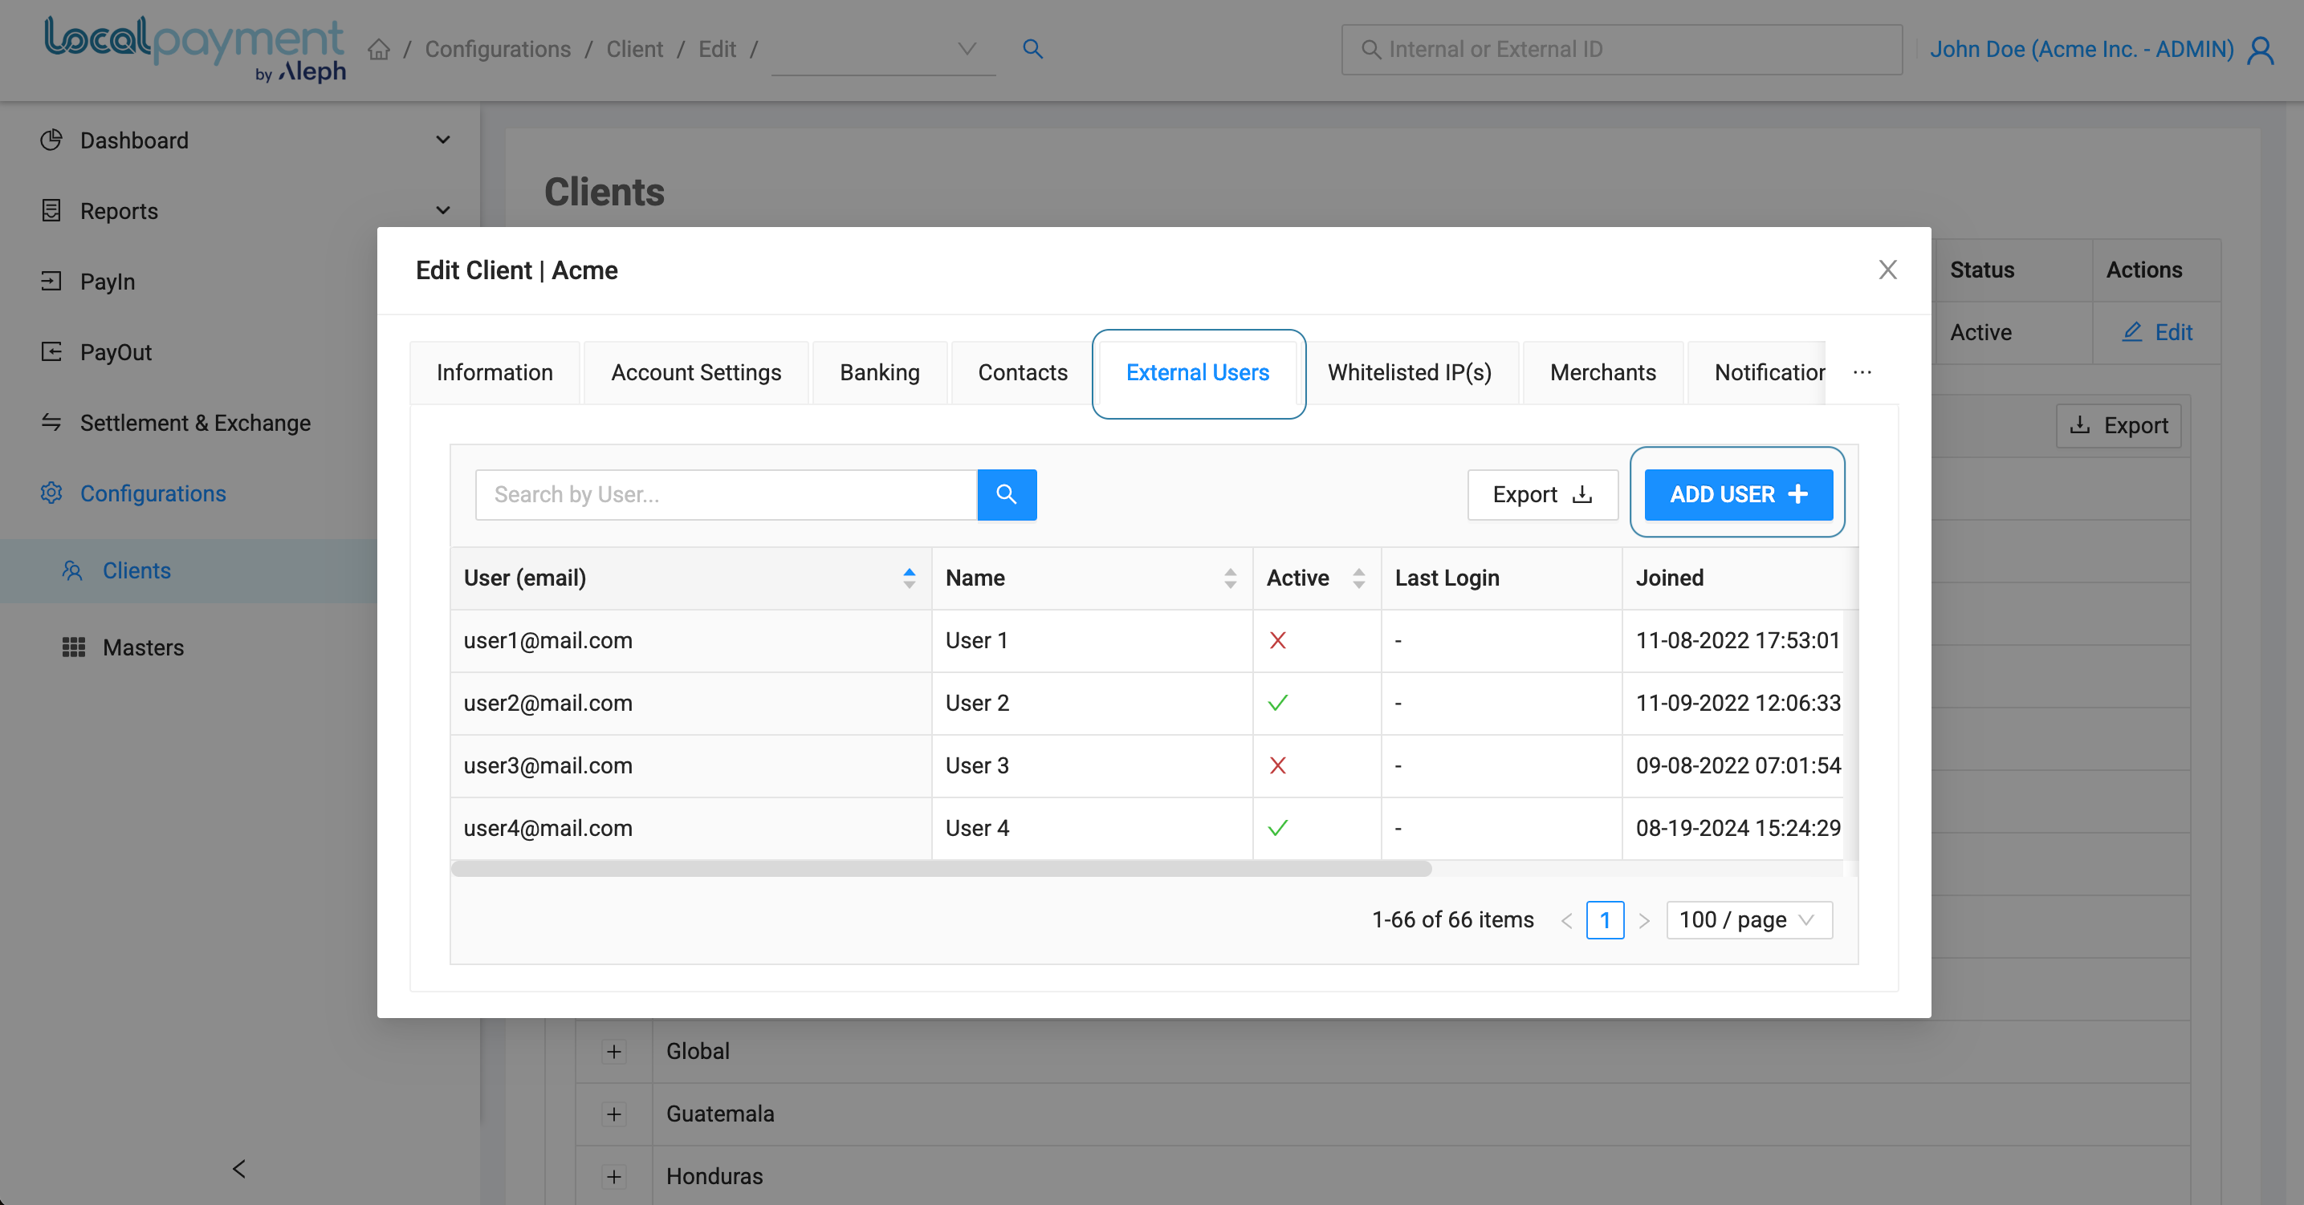Click the horizontal scrollbar of users table
This screenshot has width=2304, height=1205.
(941, 868)
